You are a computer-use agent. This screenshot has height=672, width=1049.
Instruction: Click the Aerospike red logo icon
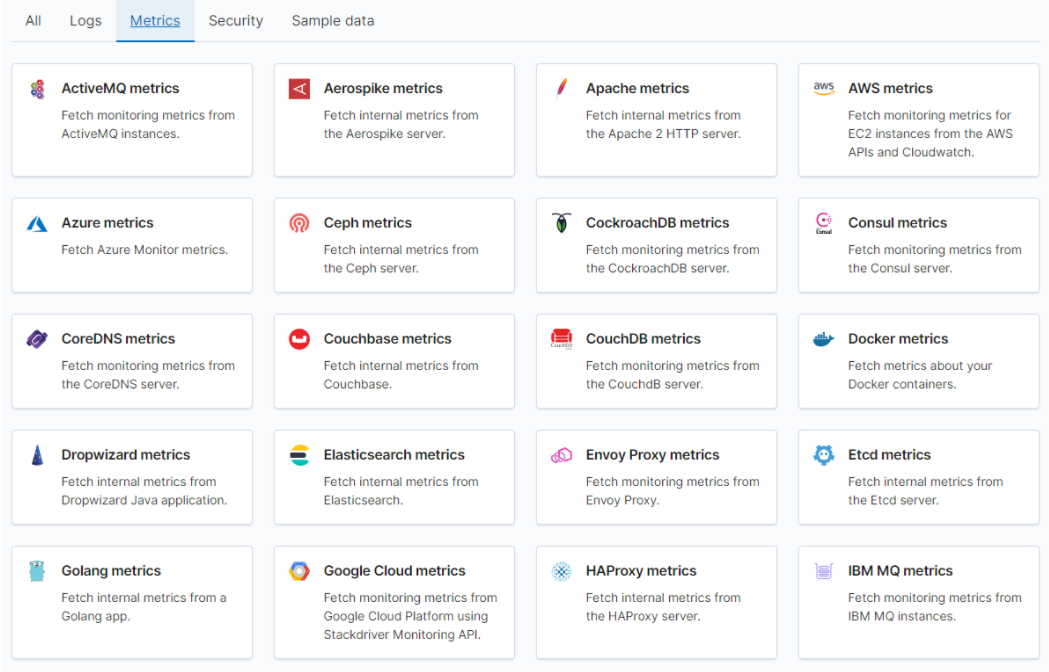click(x=299, y=89)
